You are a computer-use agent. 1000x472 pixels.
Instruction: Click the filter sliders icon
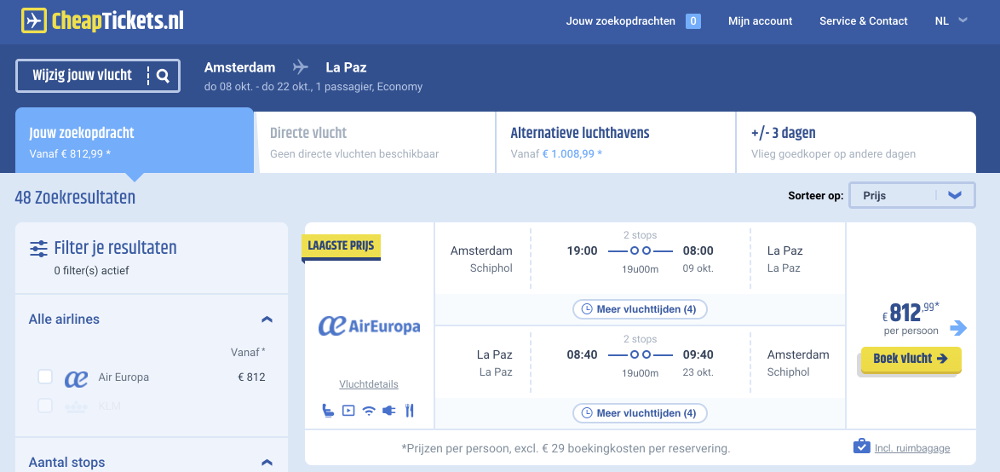[x=39, y=249]
